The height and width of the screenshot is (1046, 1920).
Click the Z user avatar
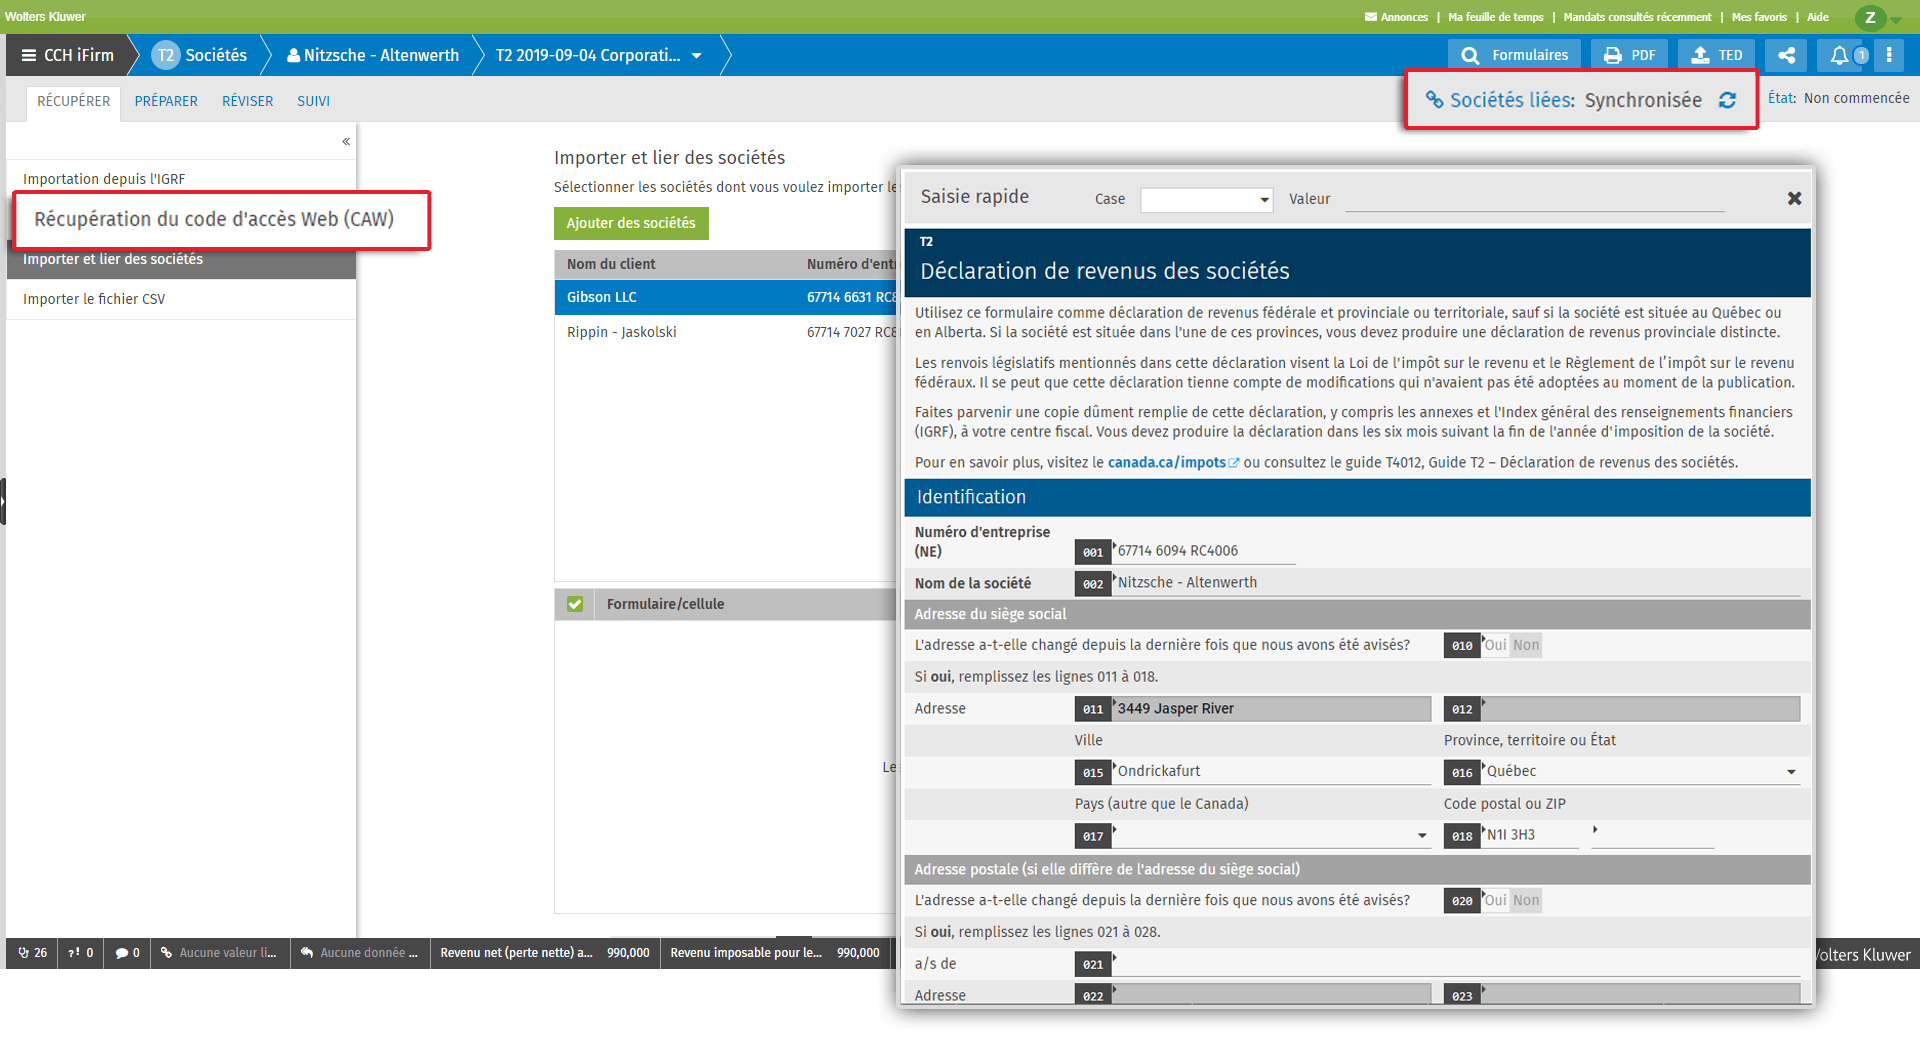(1870, 17)
